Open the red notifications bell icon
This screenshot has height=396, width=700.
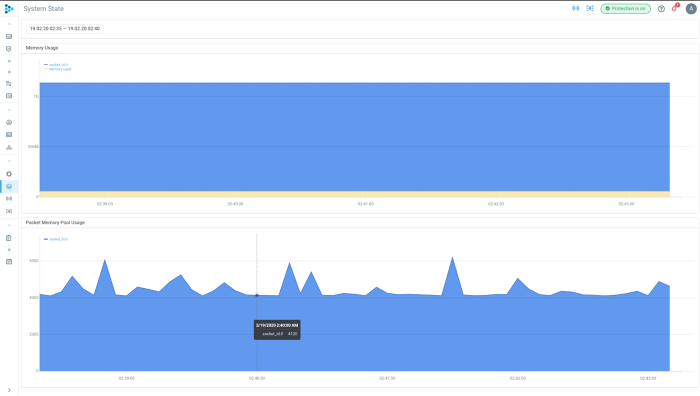point(675,8)
